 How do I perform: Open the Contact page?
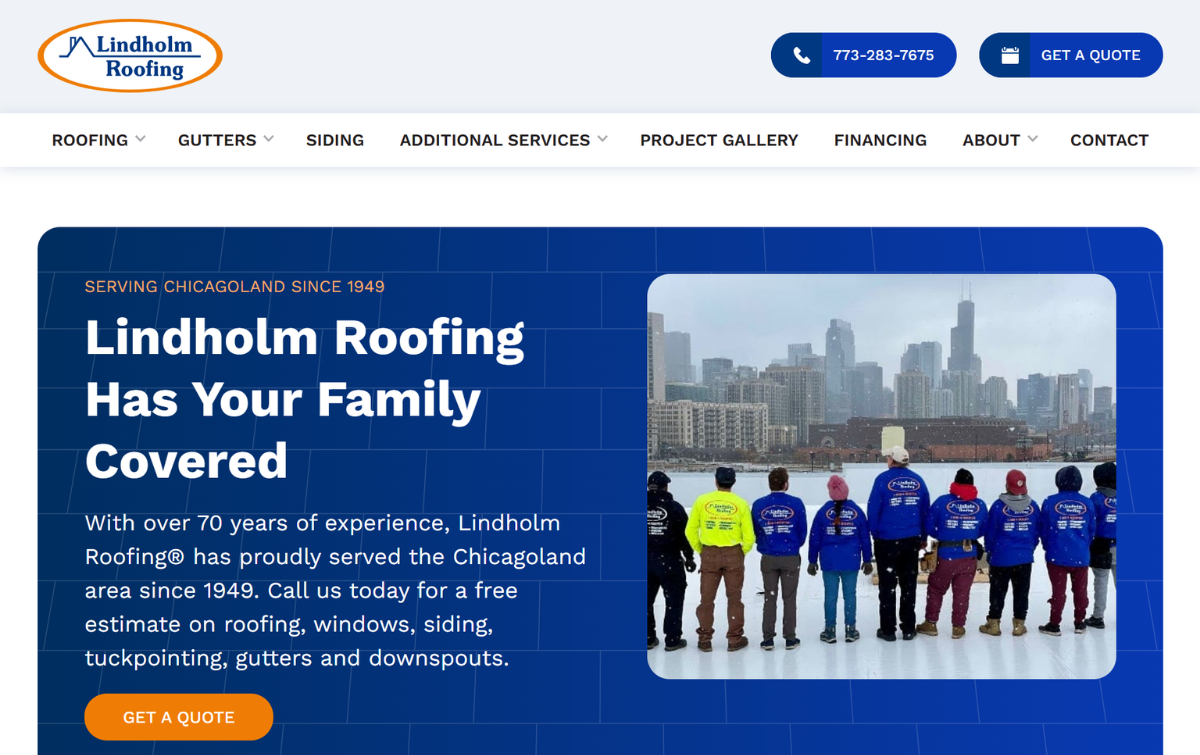point(1109,140)
